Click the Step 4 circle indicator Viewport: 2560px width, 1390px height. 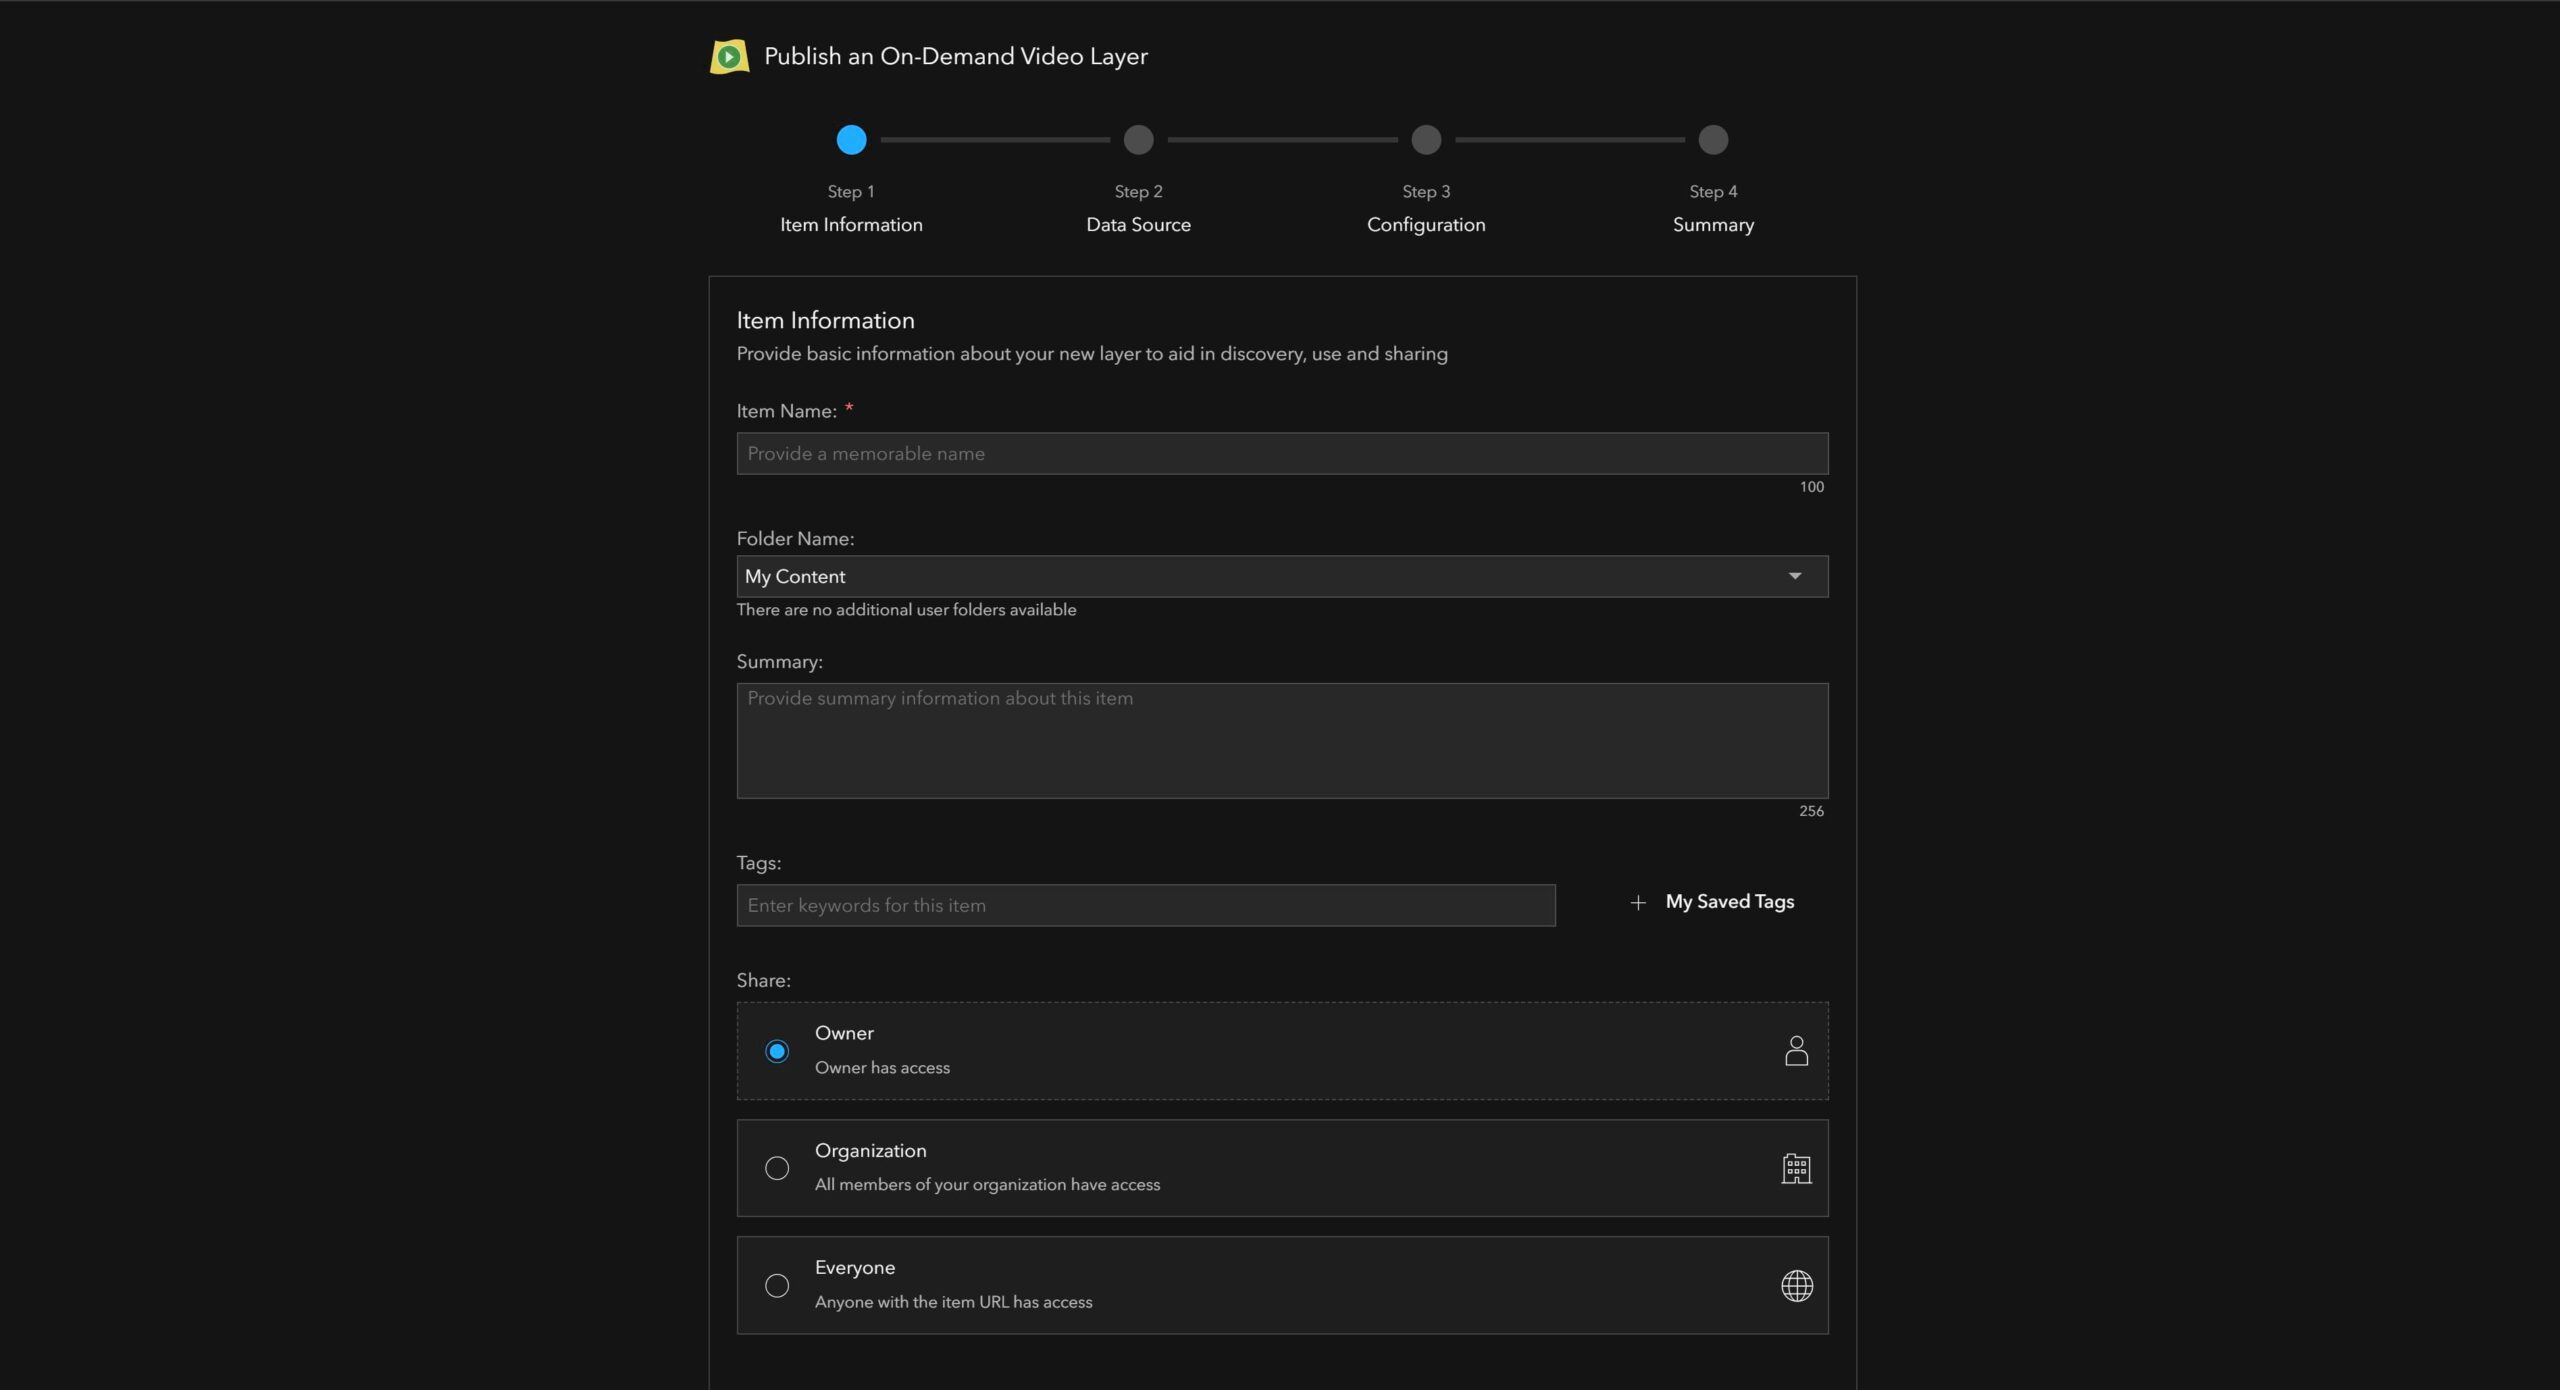[1713, 140]
